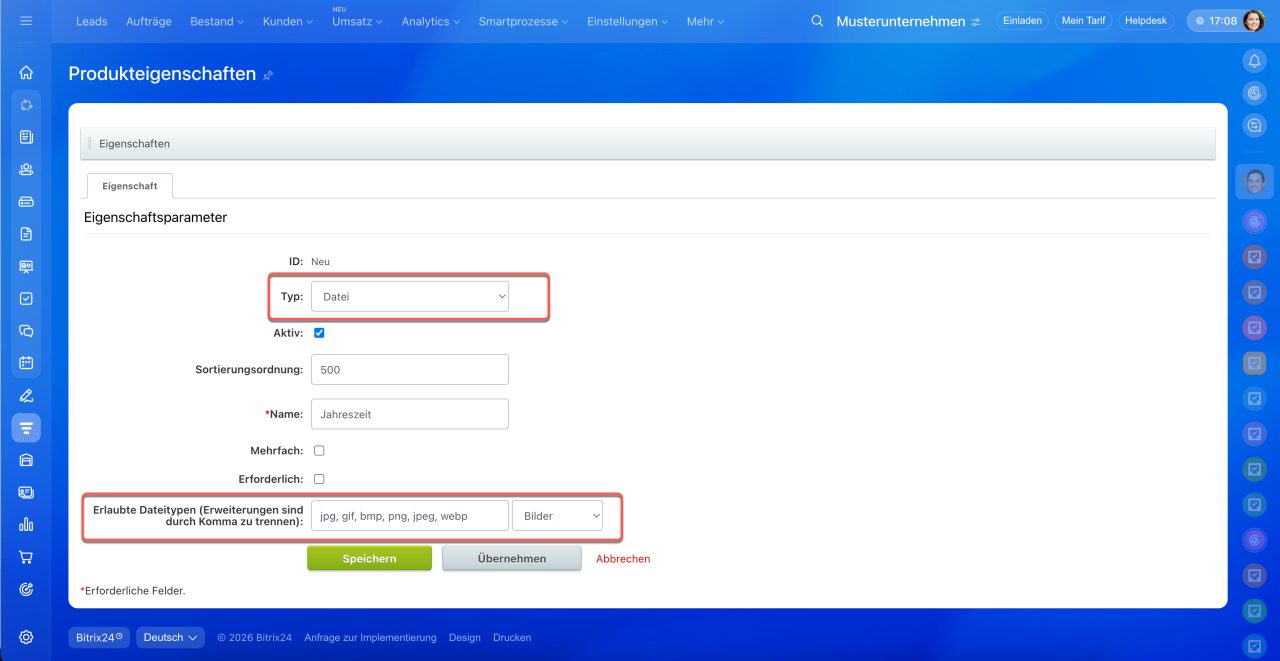Screen dimensions: 1280x661
Task: Click the Name field containing Jahreszeit
Action: click(x=410, y=414)
